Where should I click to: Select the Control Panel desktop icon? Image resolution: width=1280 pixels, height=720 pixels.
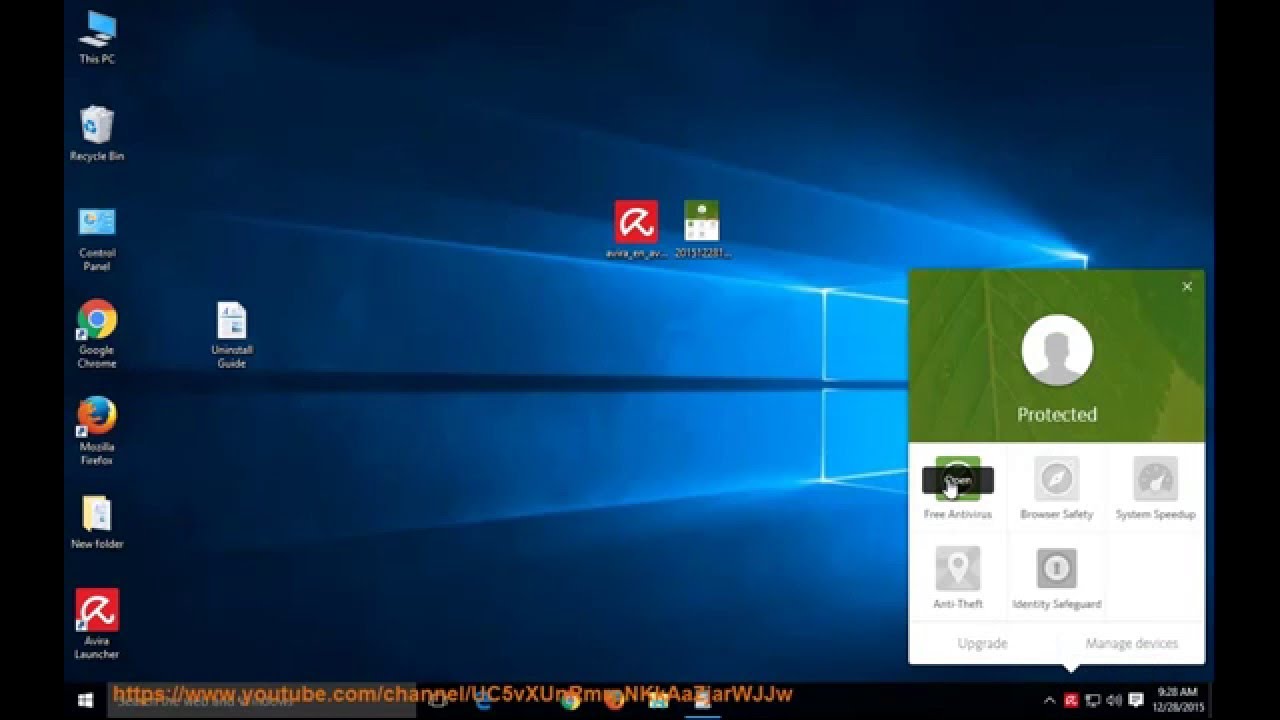[97, 238]
